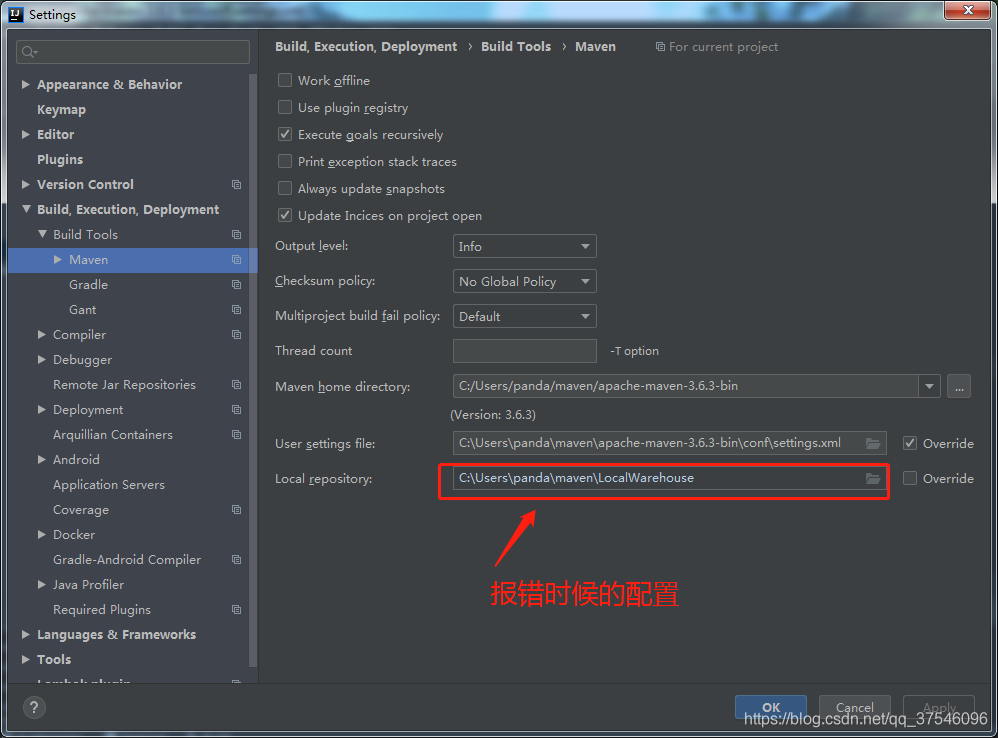Click project-level icon next to Gradle
Viewport: 998px width, 738px height.
(237, 284)
